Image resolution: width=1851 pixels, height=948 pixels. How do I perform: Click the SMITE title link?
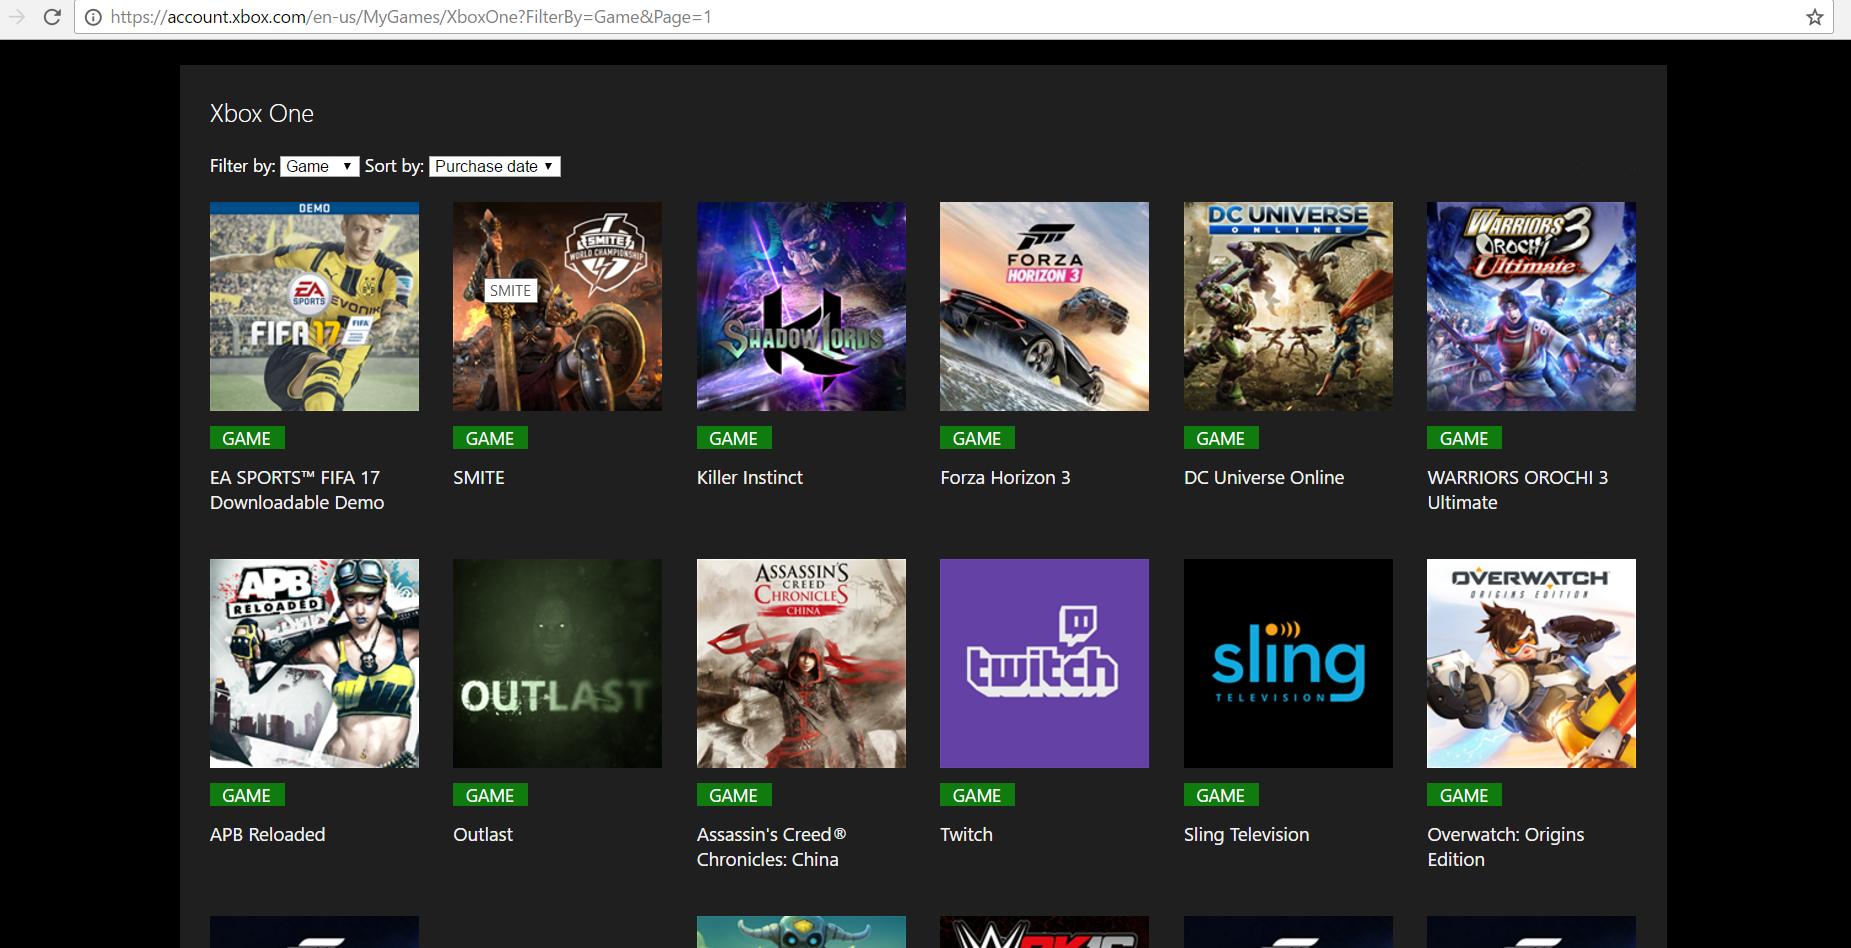[x=479, y=478]
